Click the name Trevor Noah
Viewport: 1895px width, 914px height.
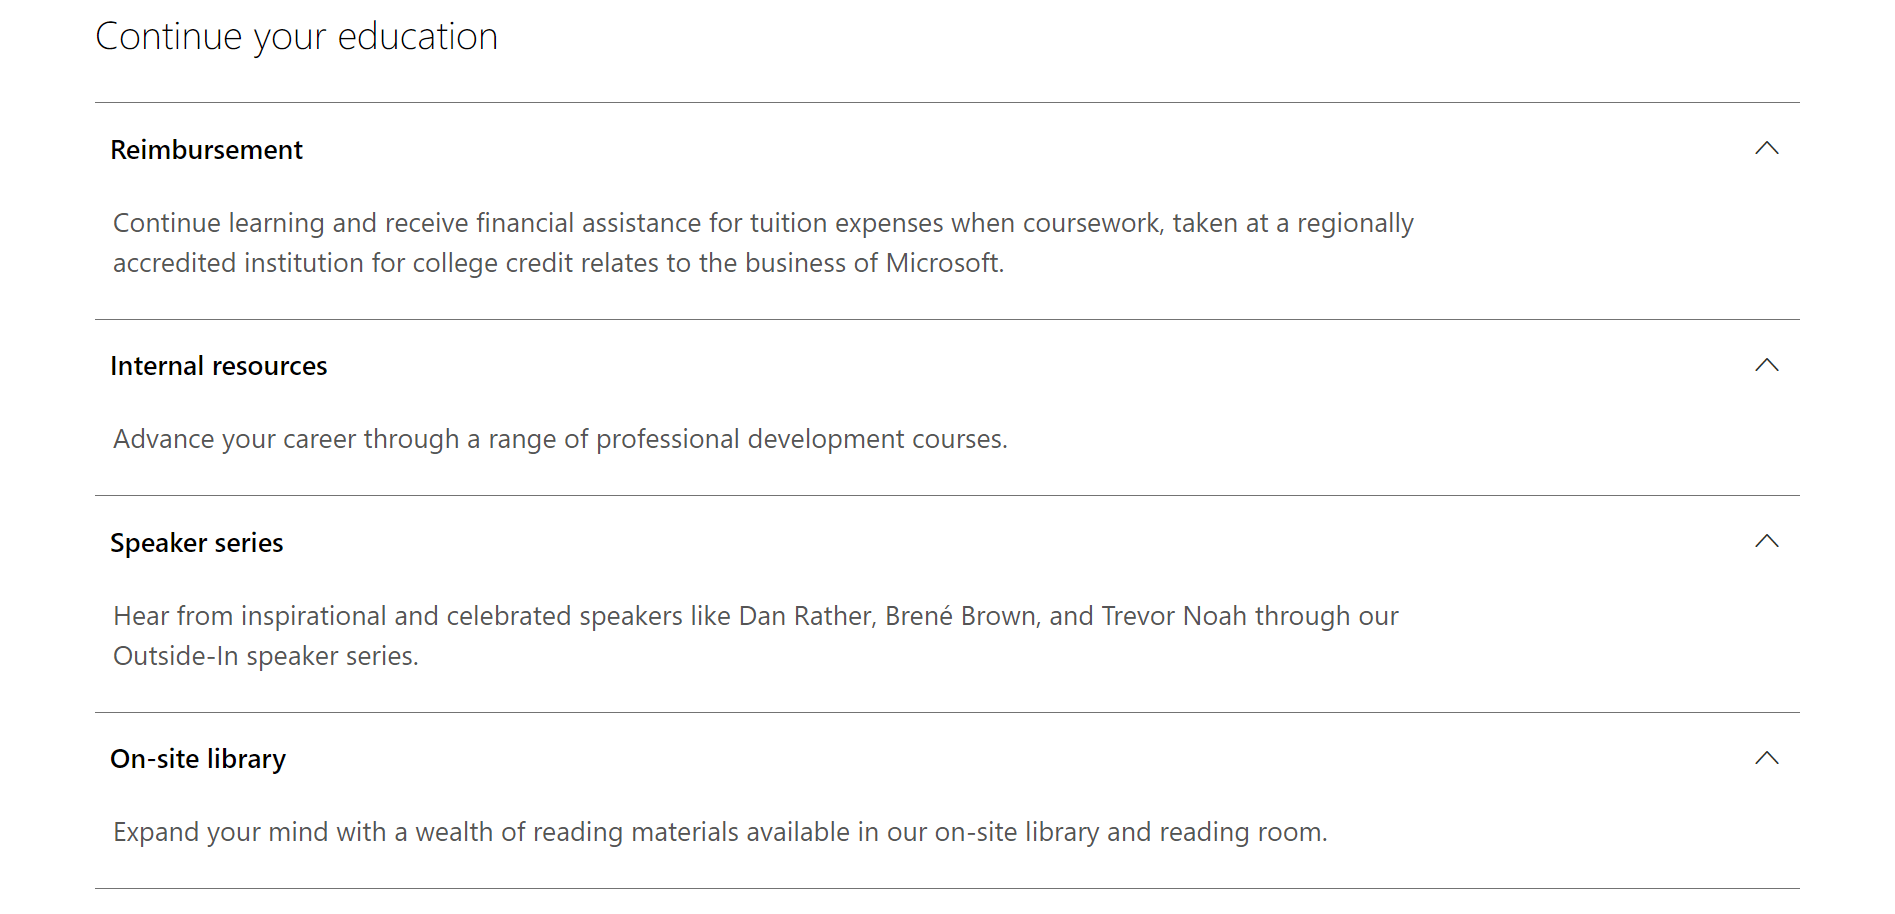click(x=1174, y=616)
